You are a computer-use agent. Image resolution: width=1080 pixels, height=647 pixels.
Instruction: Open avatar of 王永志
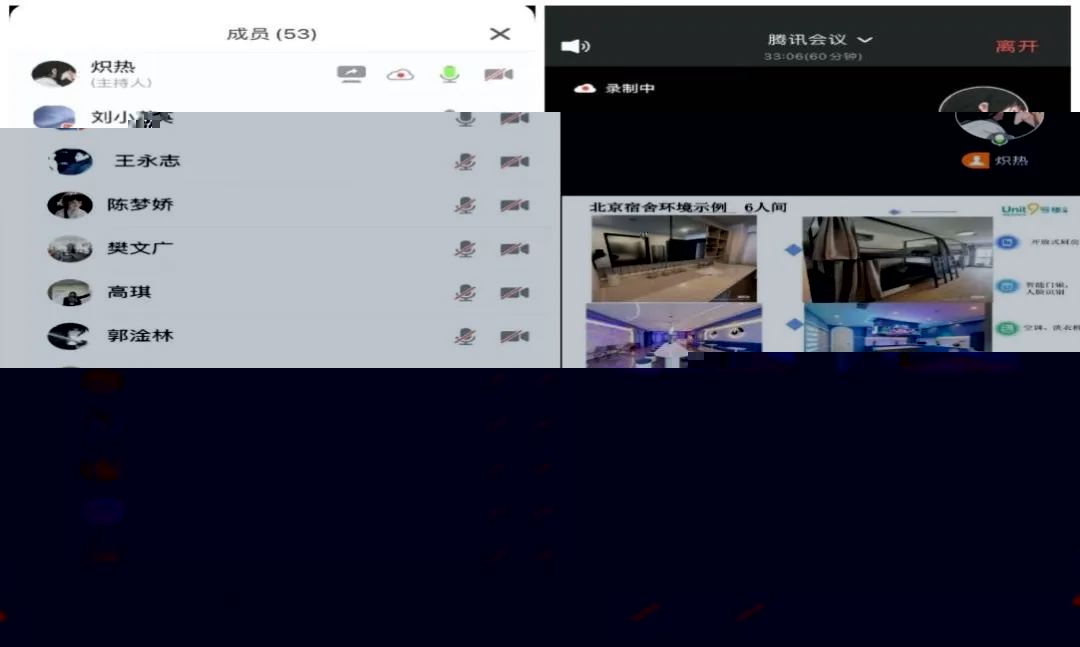(70, 161)
